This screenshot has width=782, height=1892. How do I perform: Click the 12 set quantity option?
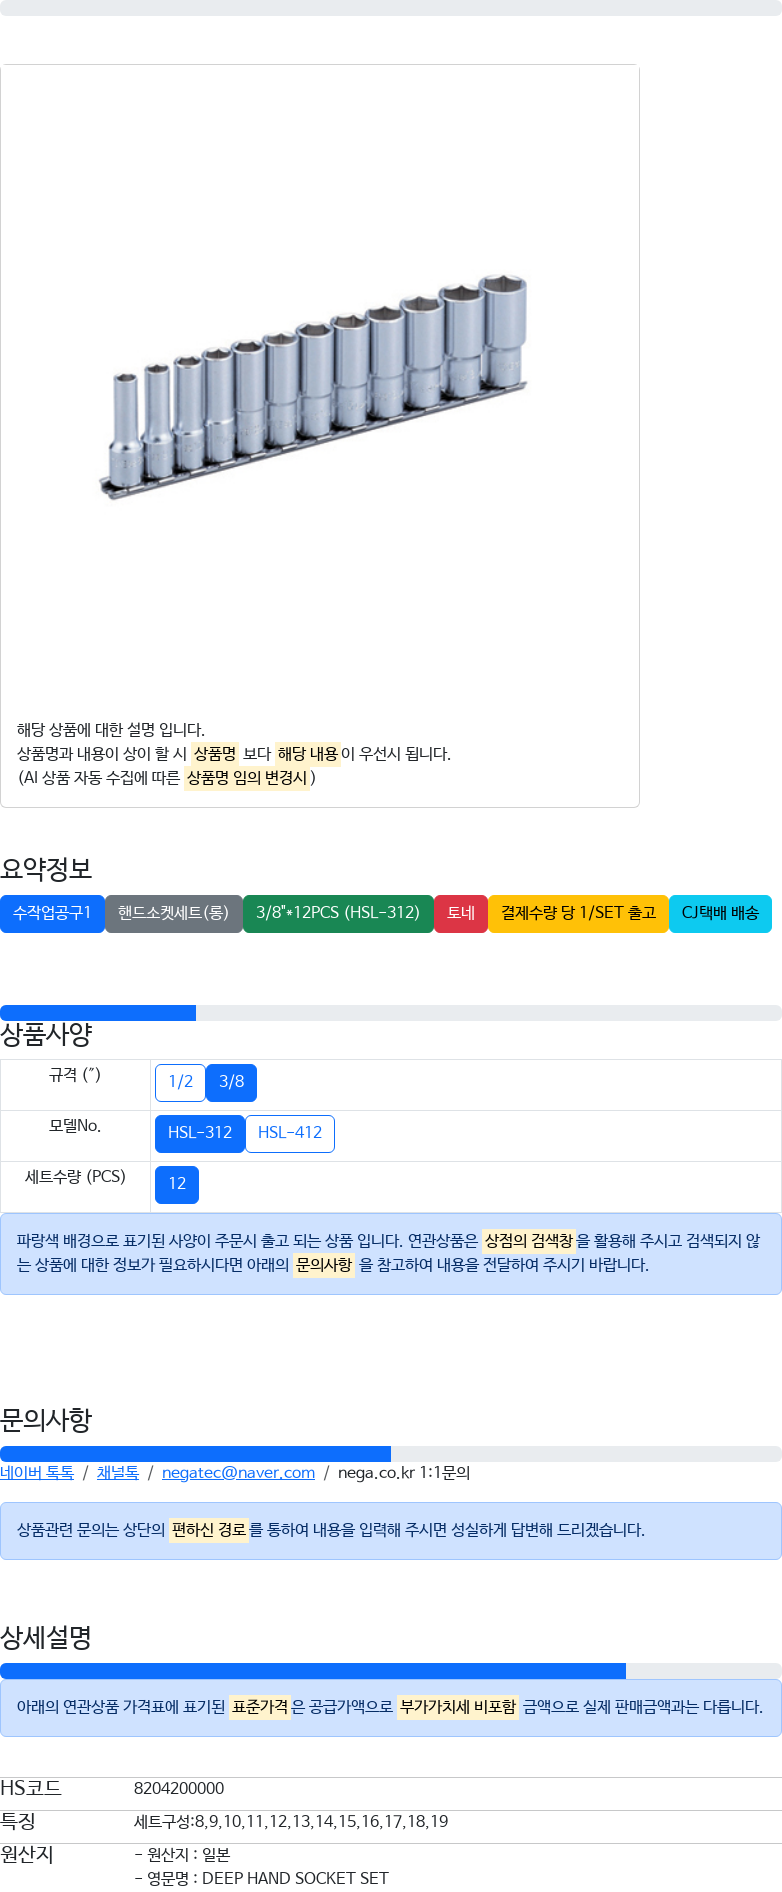(x=177, y=1184)
